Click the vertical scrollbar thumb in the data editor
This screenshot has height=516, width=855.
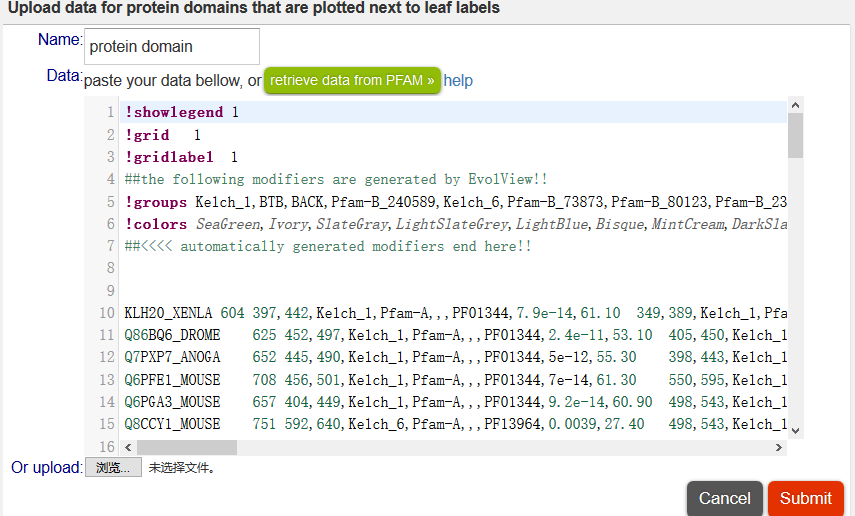(795, 136)
